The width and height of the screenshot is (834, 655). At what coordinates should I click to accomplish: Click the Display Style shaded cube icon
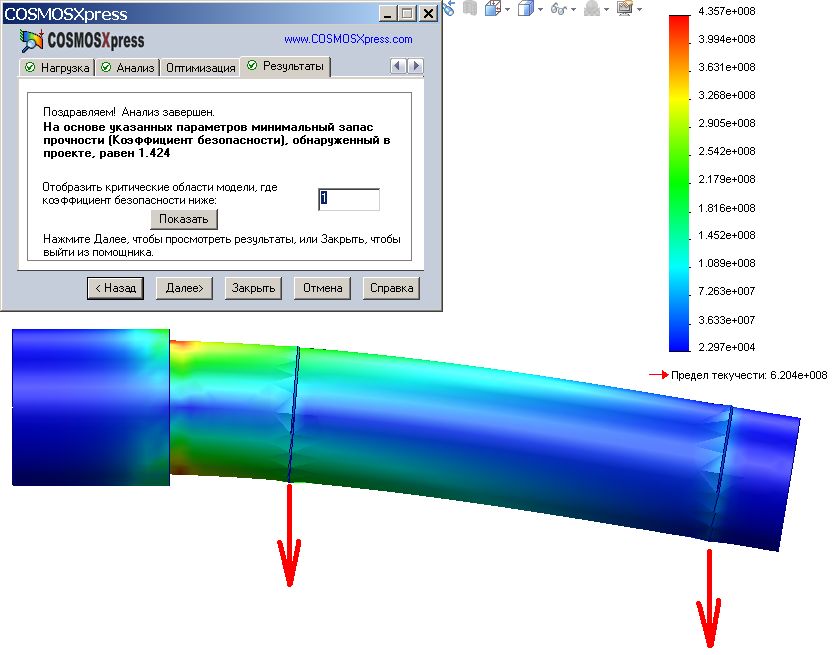[x=525, y=9]
